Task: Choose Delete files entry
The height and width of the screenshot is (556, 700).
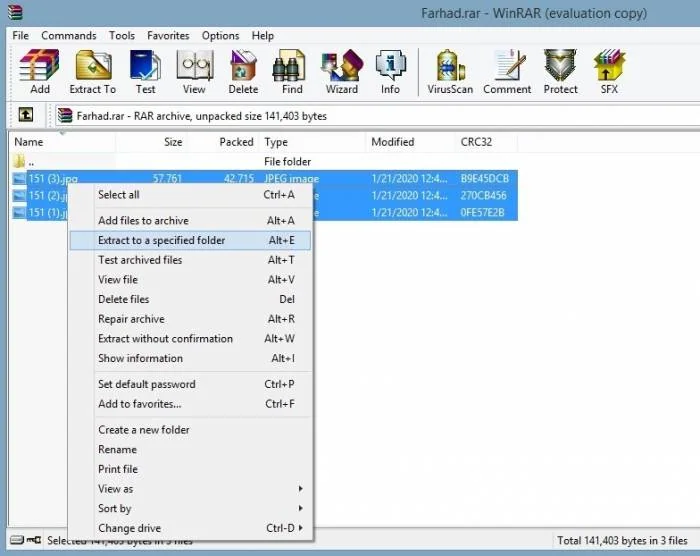Action: [191, 299]
